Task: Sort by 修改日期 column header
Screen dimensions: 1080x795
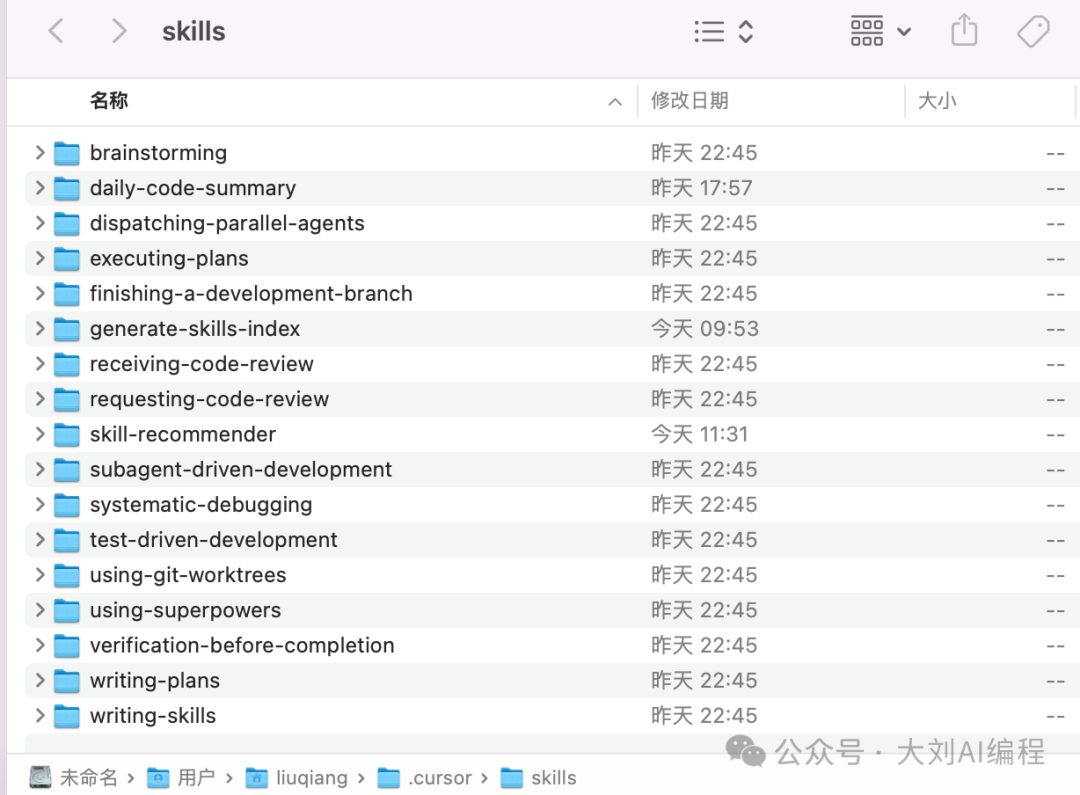Action: [x=689, y=101]
